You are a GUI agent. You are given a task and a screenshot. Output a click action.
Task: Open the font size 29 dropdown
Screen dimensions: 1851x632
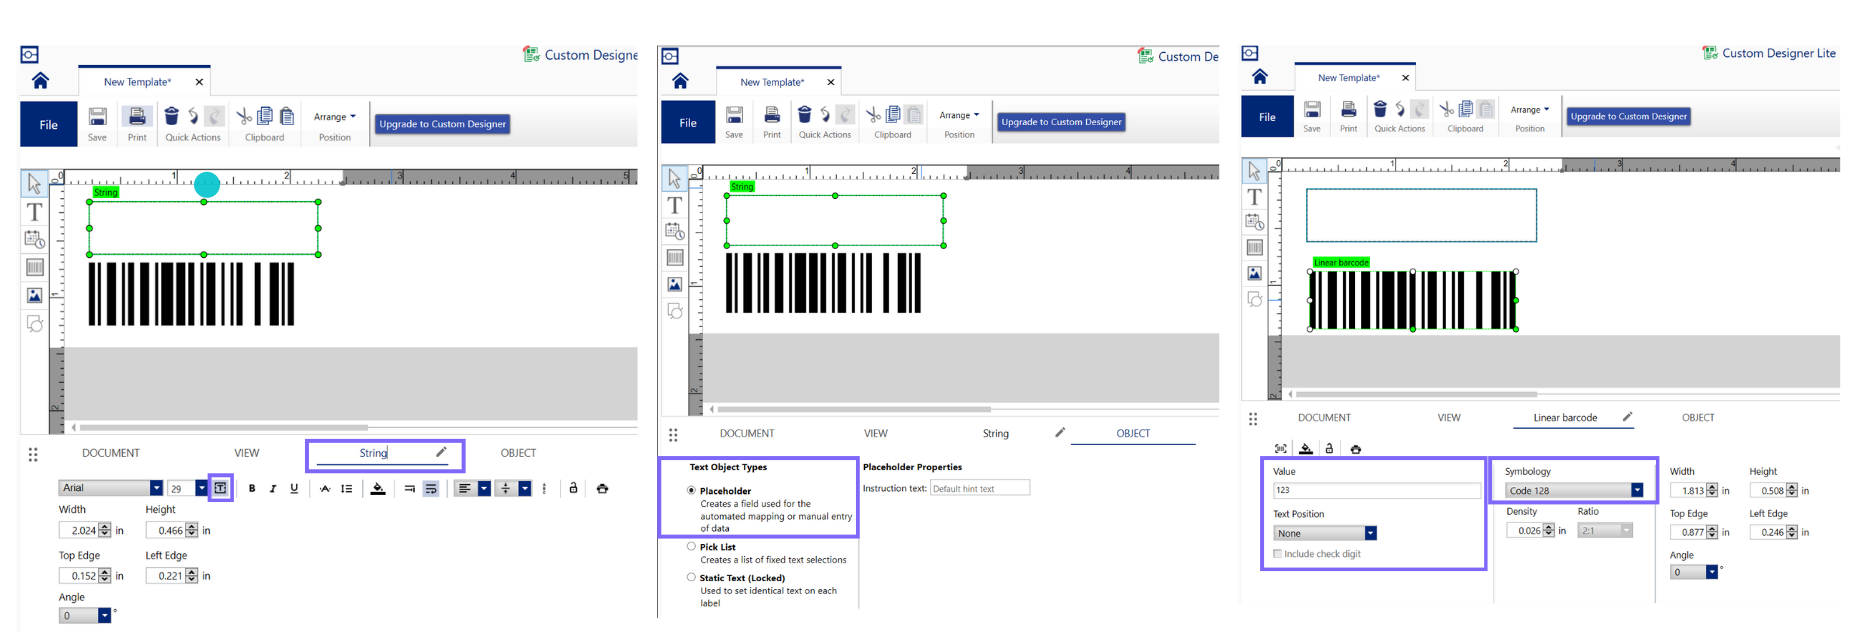pyautogui.click(x=201, y=488)
